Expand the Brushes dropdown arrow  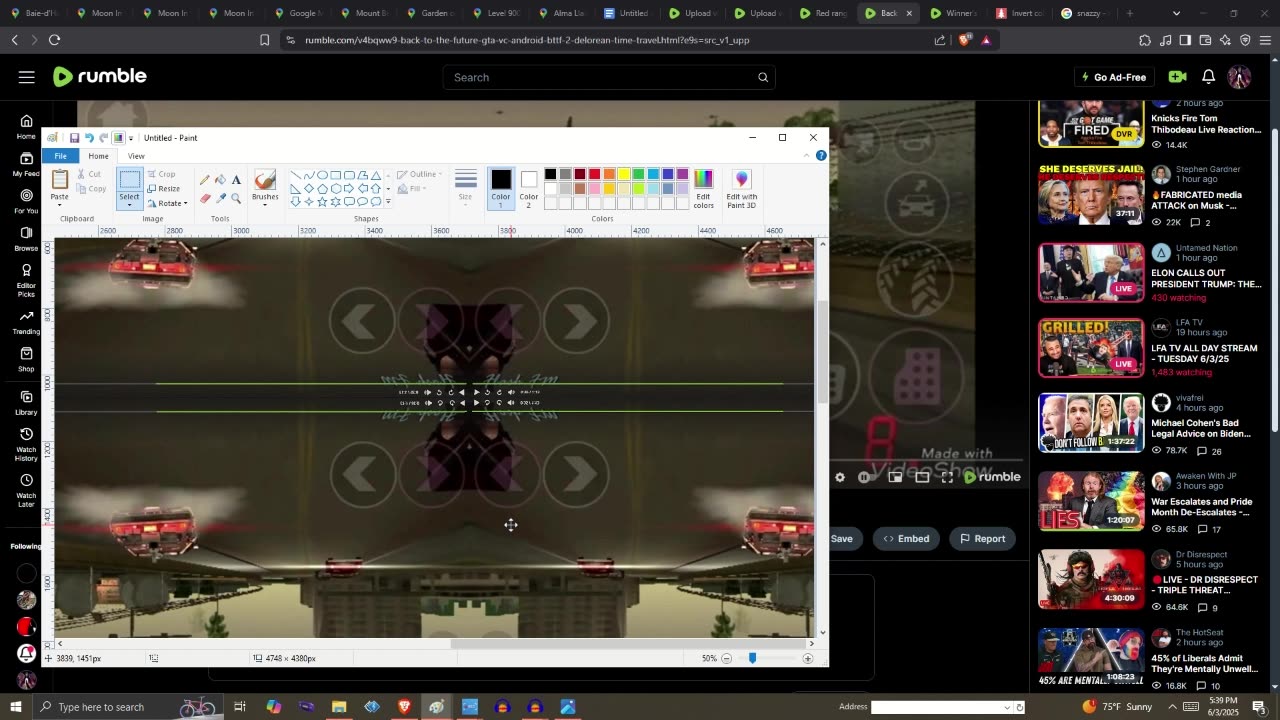[265, 205]
